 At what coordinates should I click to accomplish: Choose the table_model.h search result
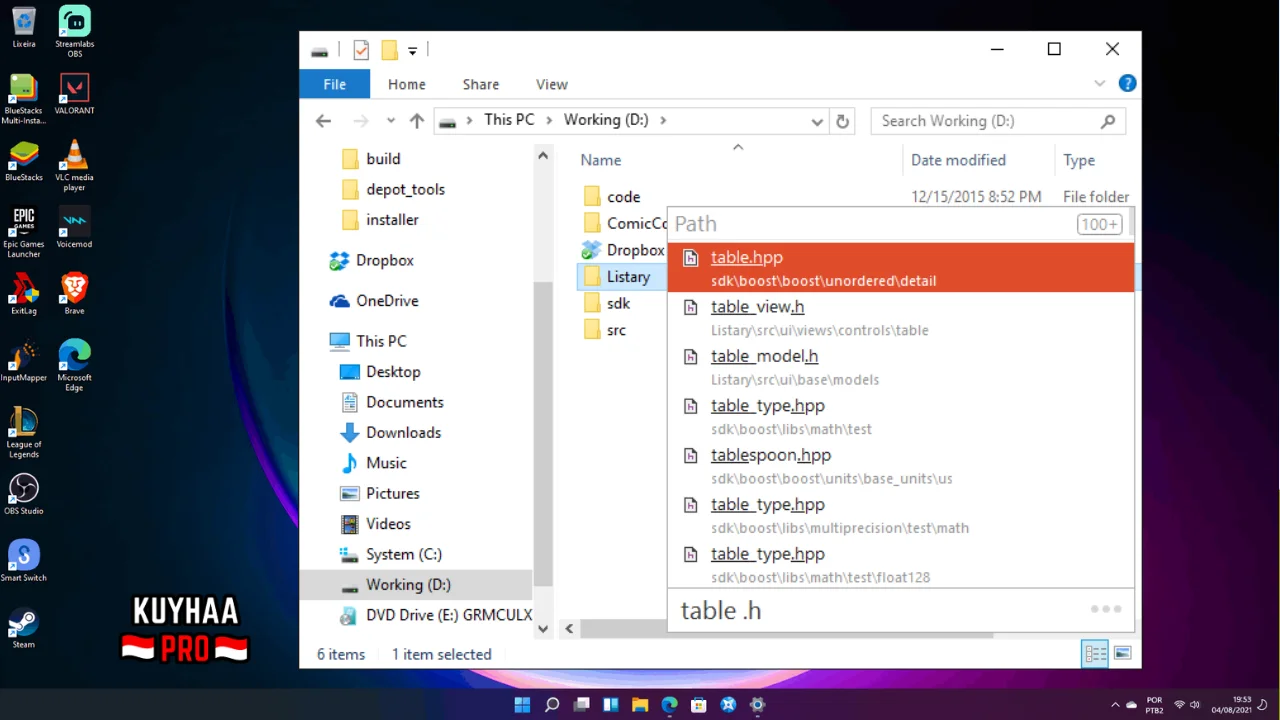tap(900, 367)
